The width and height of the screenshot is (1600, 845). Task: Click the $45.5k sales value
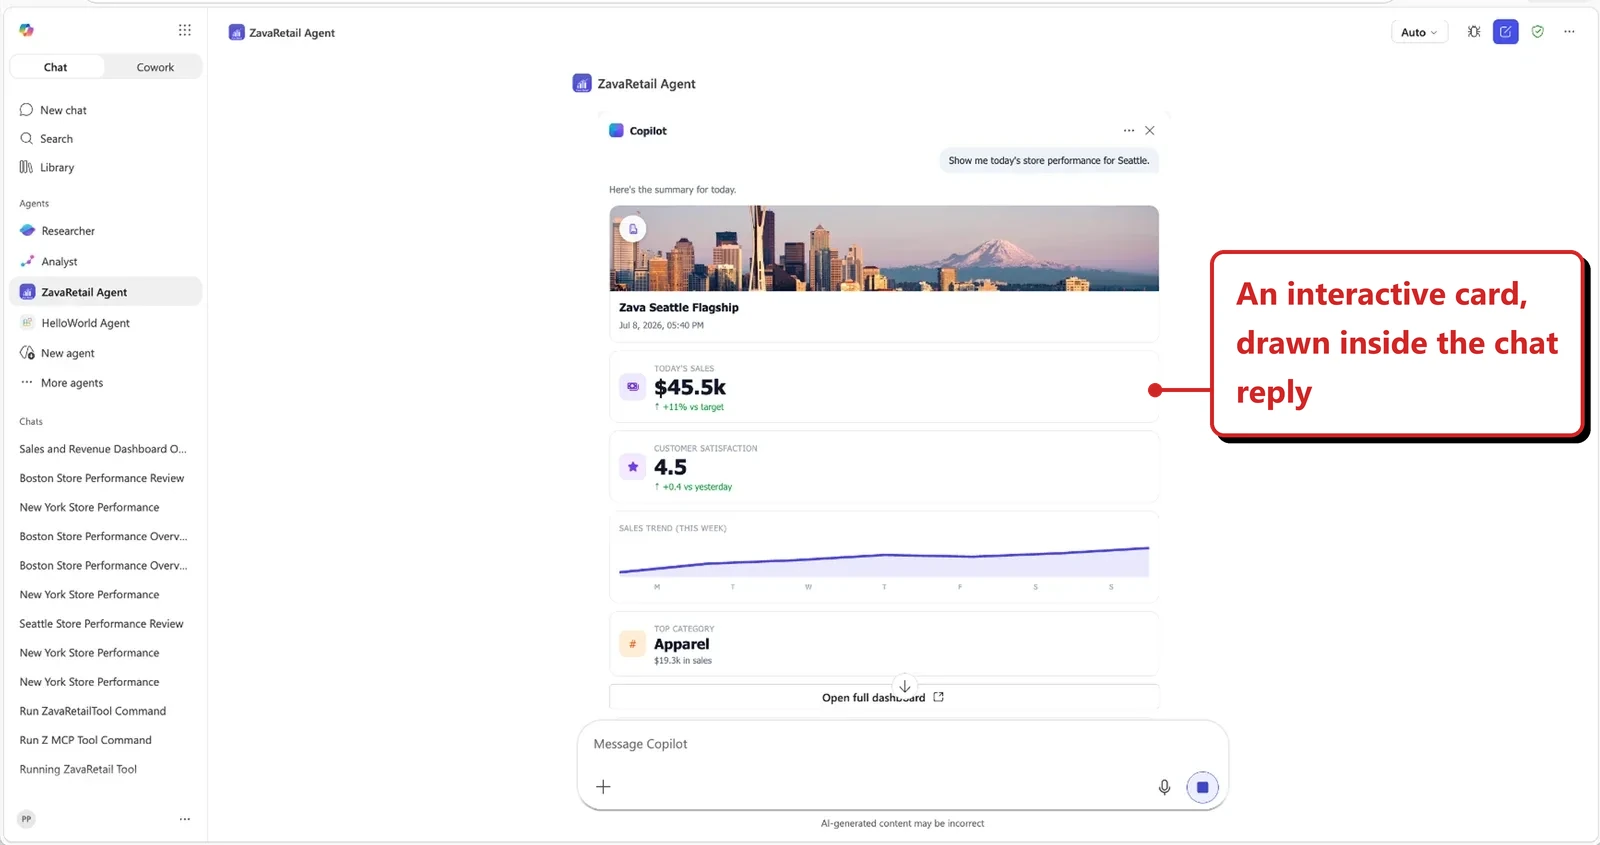[x=690, y=387]
